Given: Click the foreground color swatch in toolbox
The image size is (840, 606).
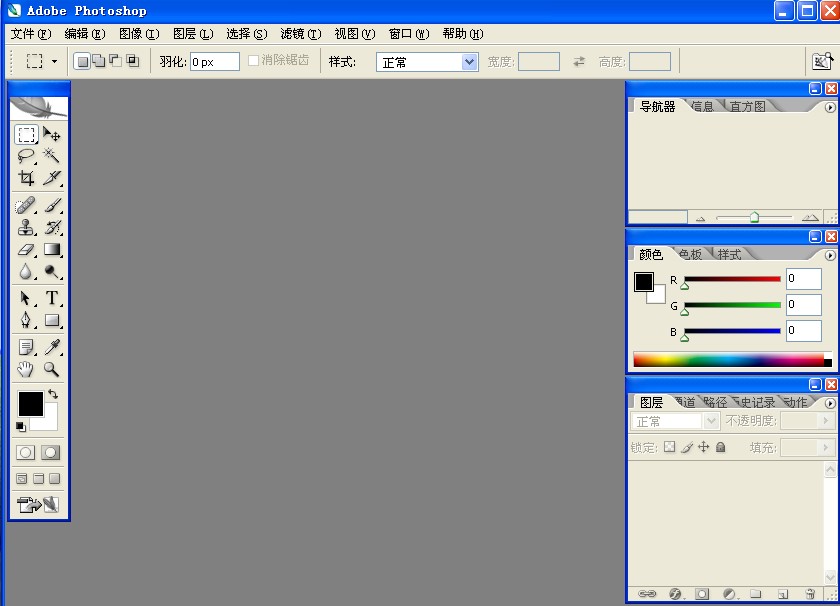Looking at the screenshot, I should (x=31, y=403).
